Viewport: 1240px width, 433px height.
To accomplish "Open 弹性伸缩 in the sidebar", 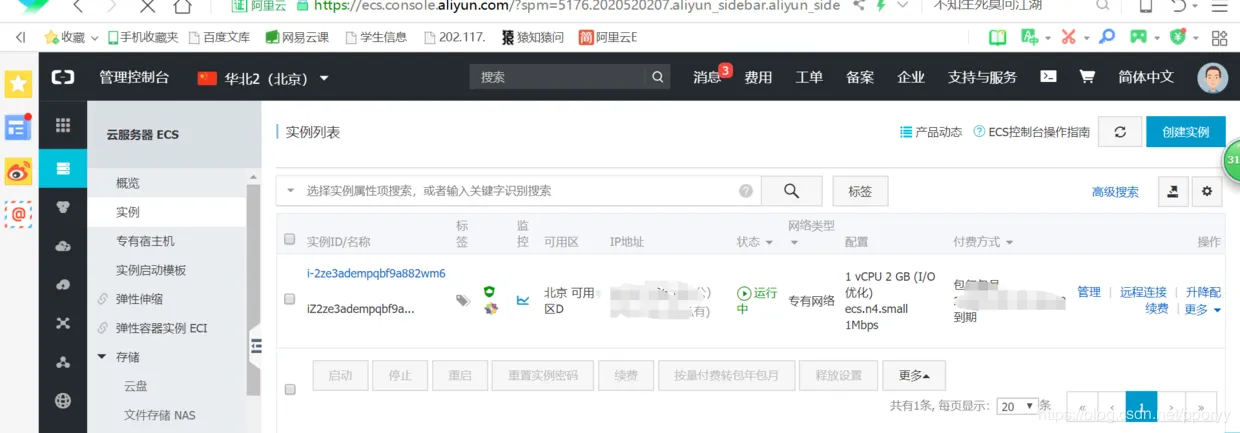I will (x=139, y=299).
